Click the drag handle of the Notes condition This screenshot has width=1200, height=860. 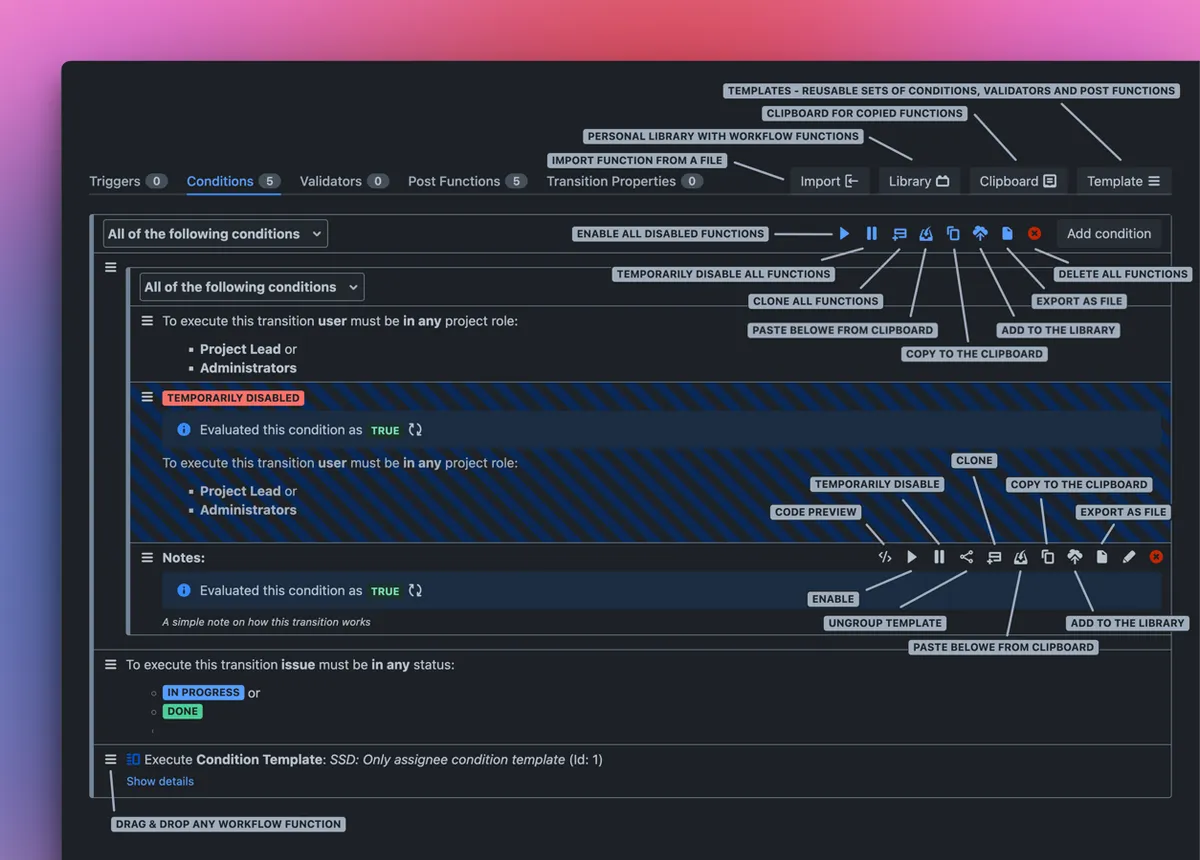point(147,557)
